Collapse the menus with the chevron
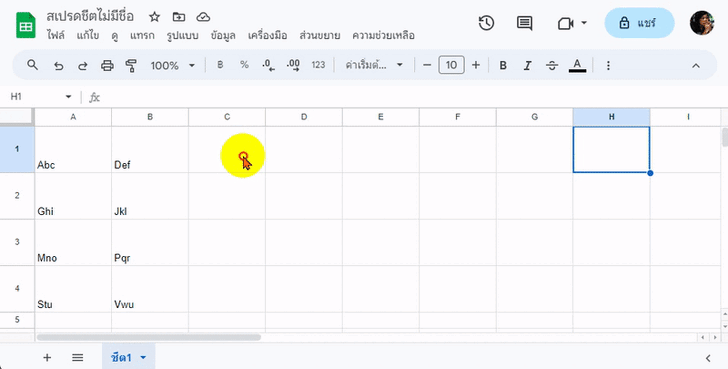The width and height of the screenshot is (728, 369). pos(696,66)
